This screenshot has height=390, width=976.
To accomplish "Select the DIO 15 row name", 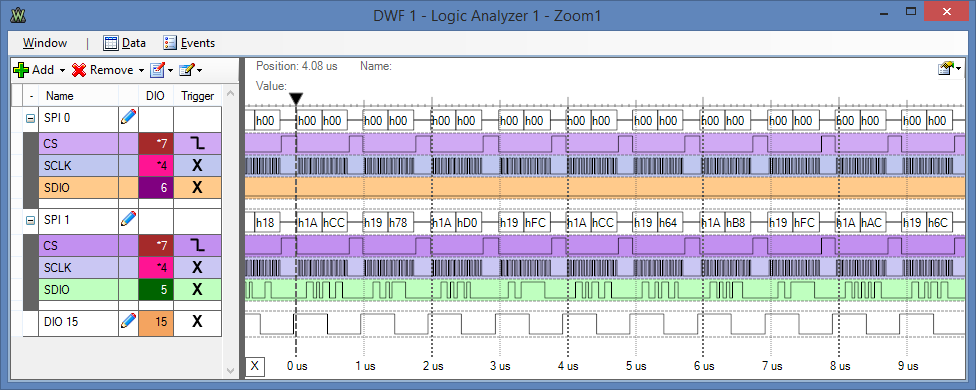I will pos(78,322).
